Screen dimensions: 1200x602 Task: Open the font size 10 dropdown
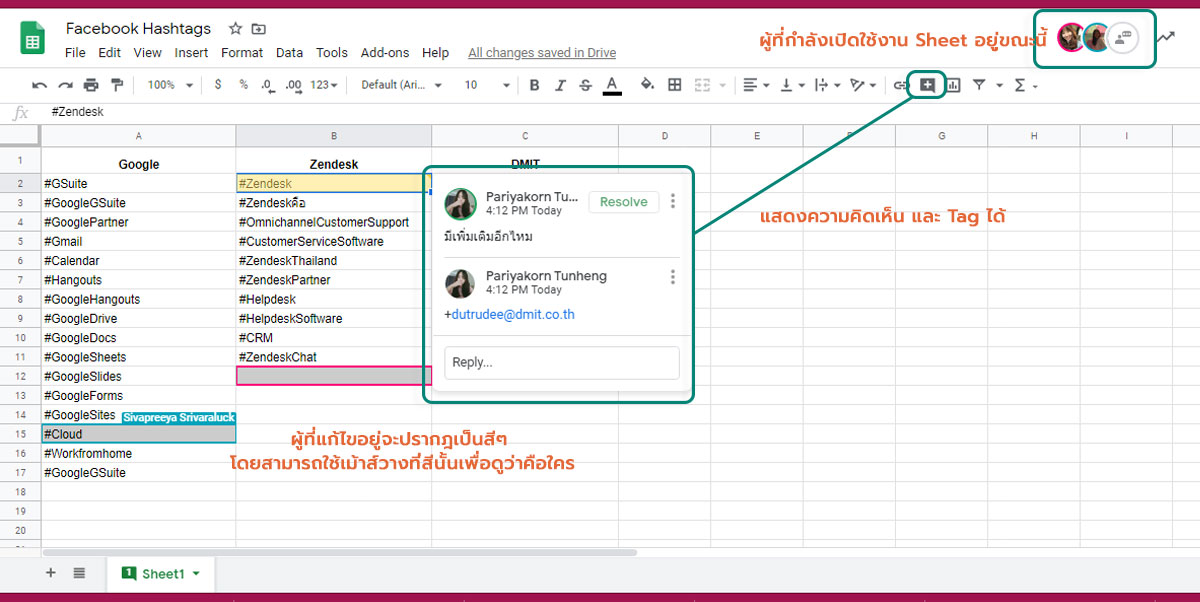click(487, 85)
